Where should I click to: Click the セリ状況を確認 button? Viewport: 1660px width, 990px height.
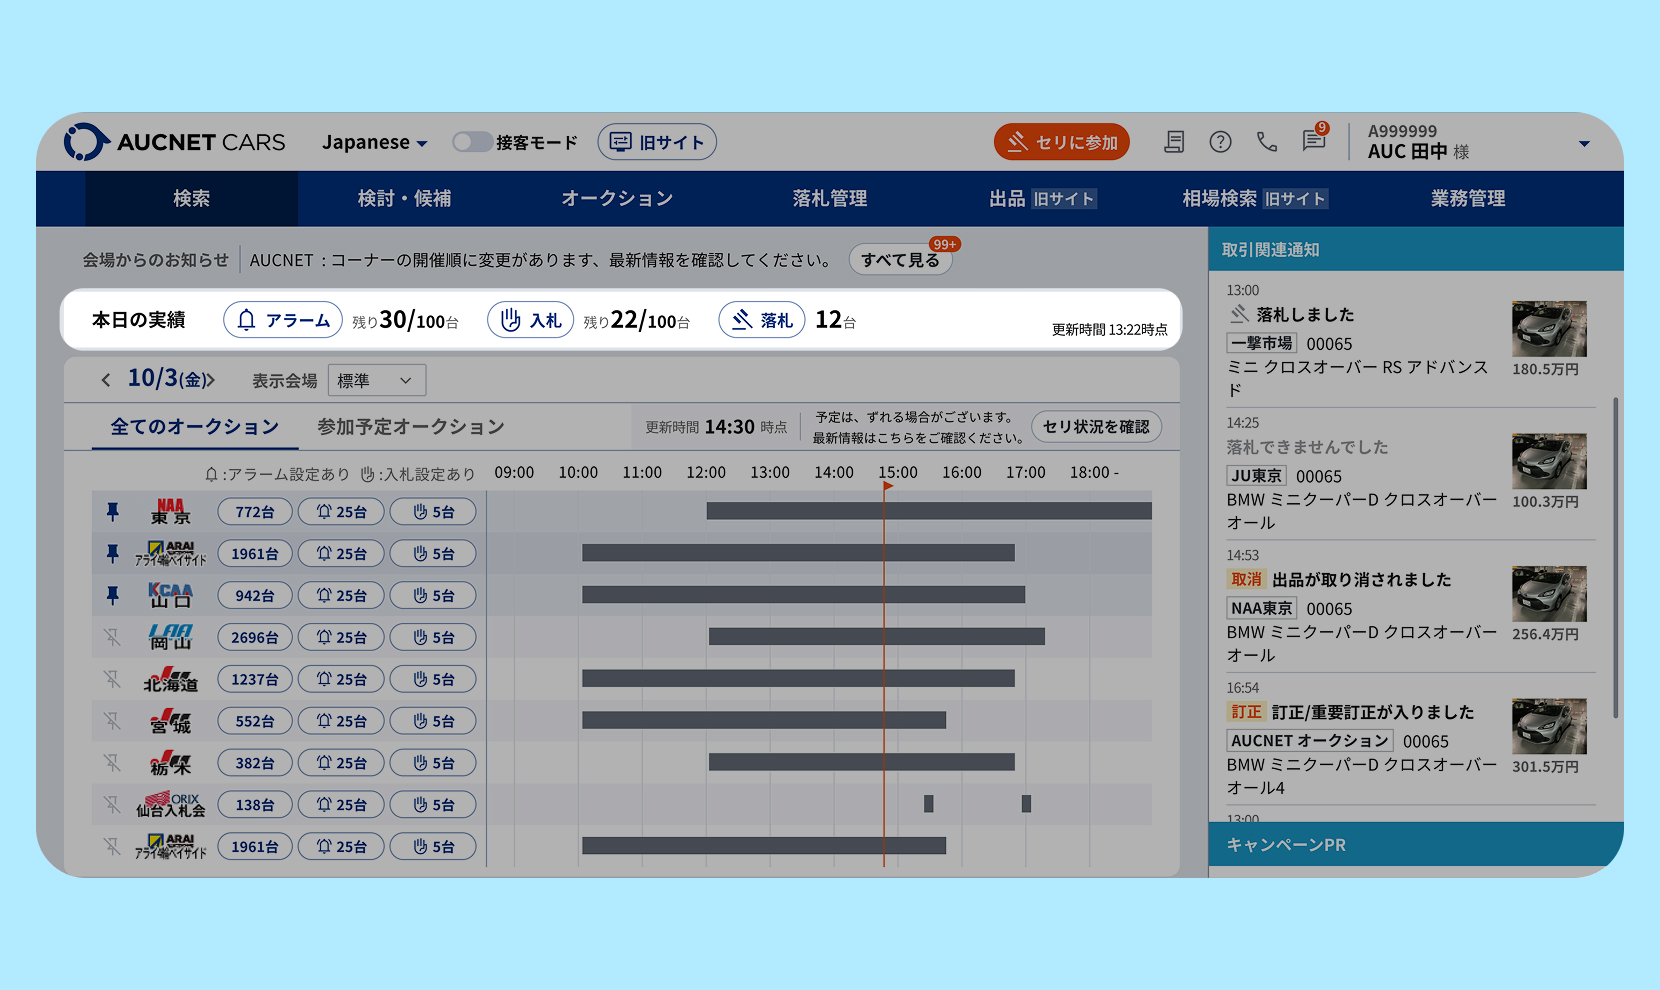coord(1096,427)
